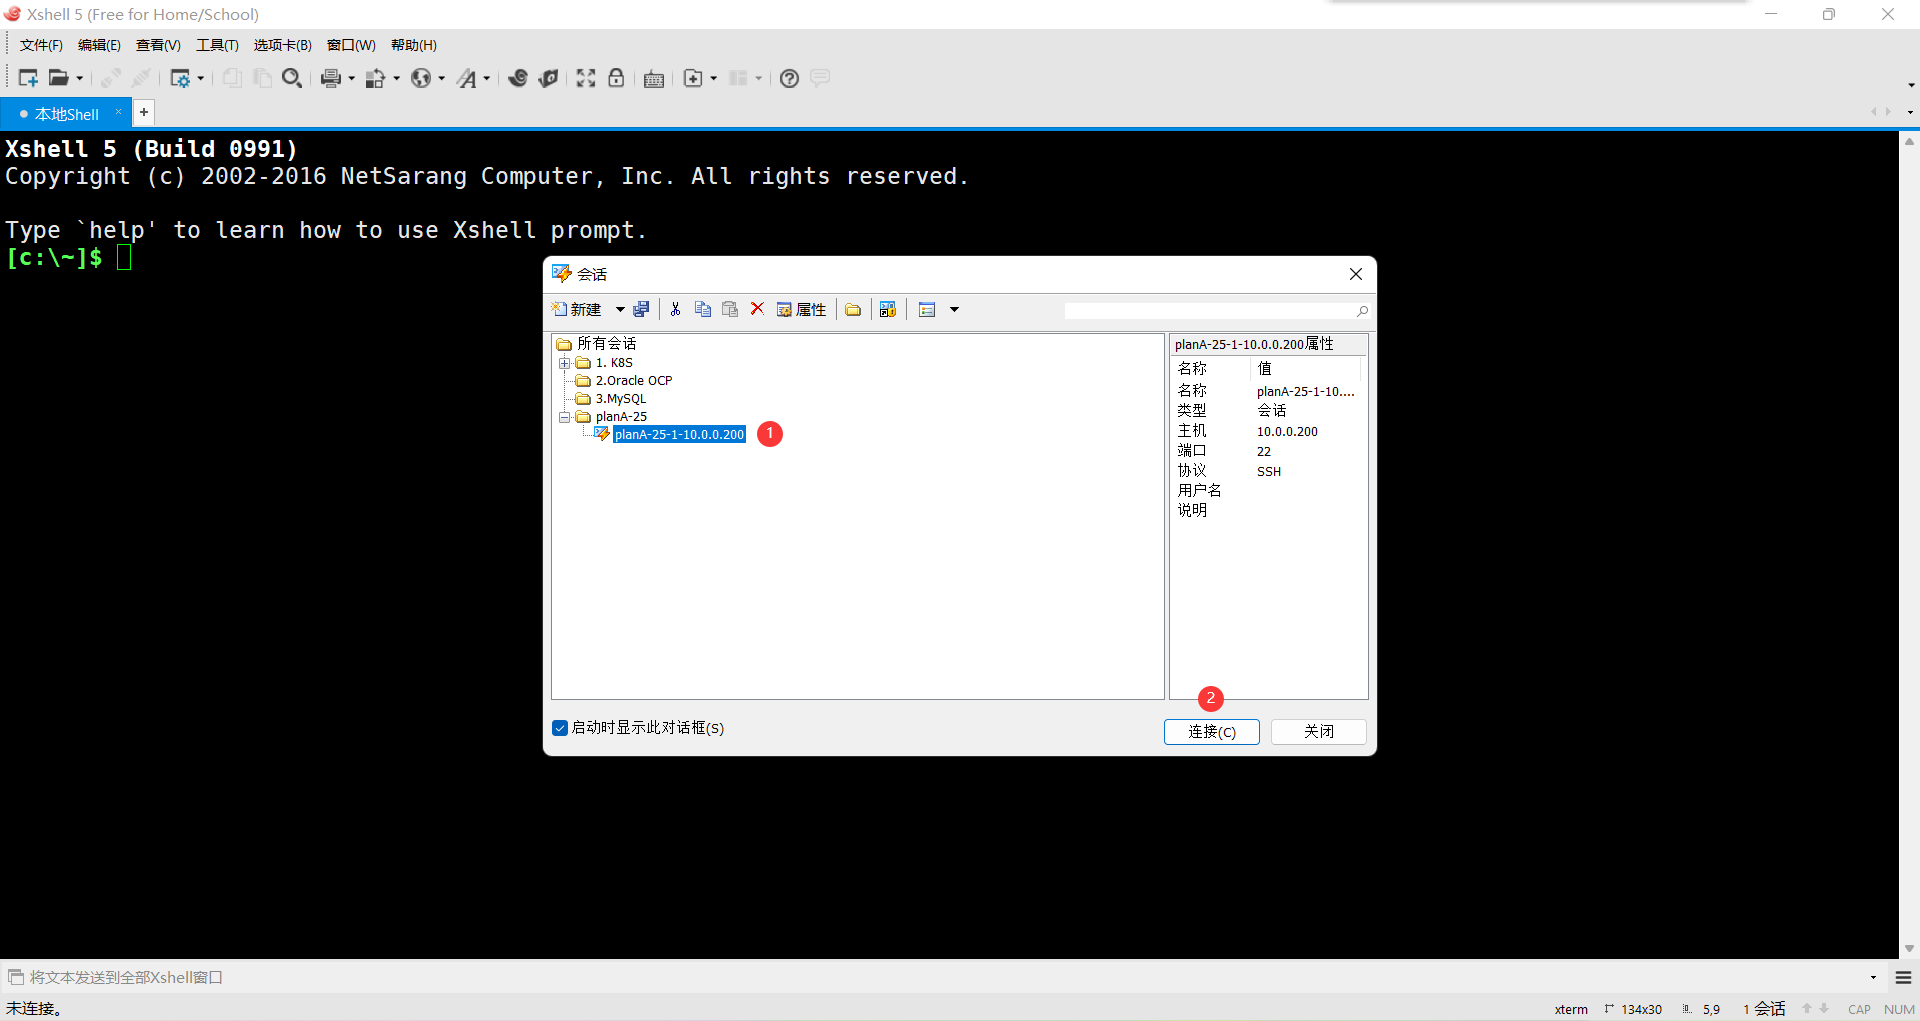Click the search input field in session dialog

coord(1208,311)
